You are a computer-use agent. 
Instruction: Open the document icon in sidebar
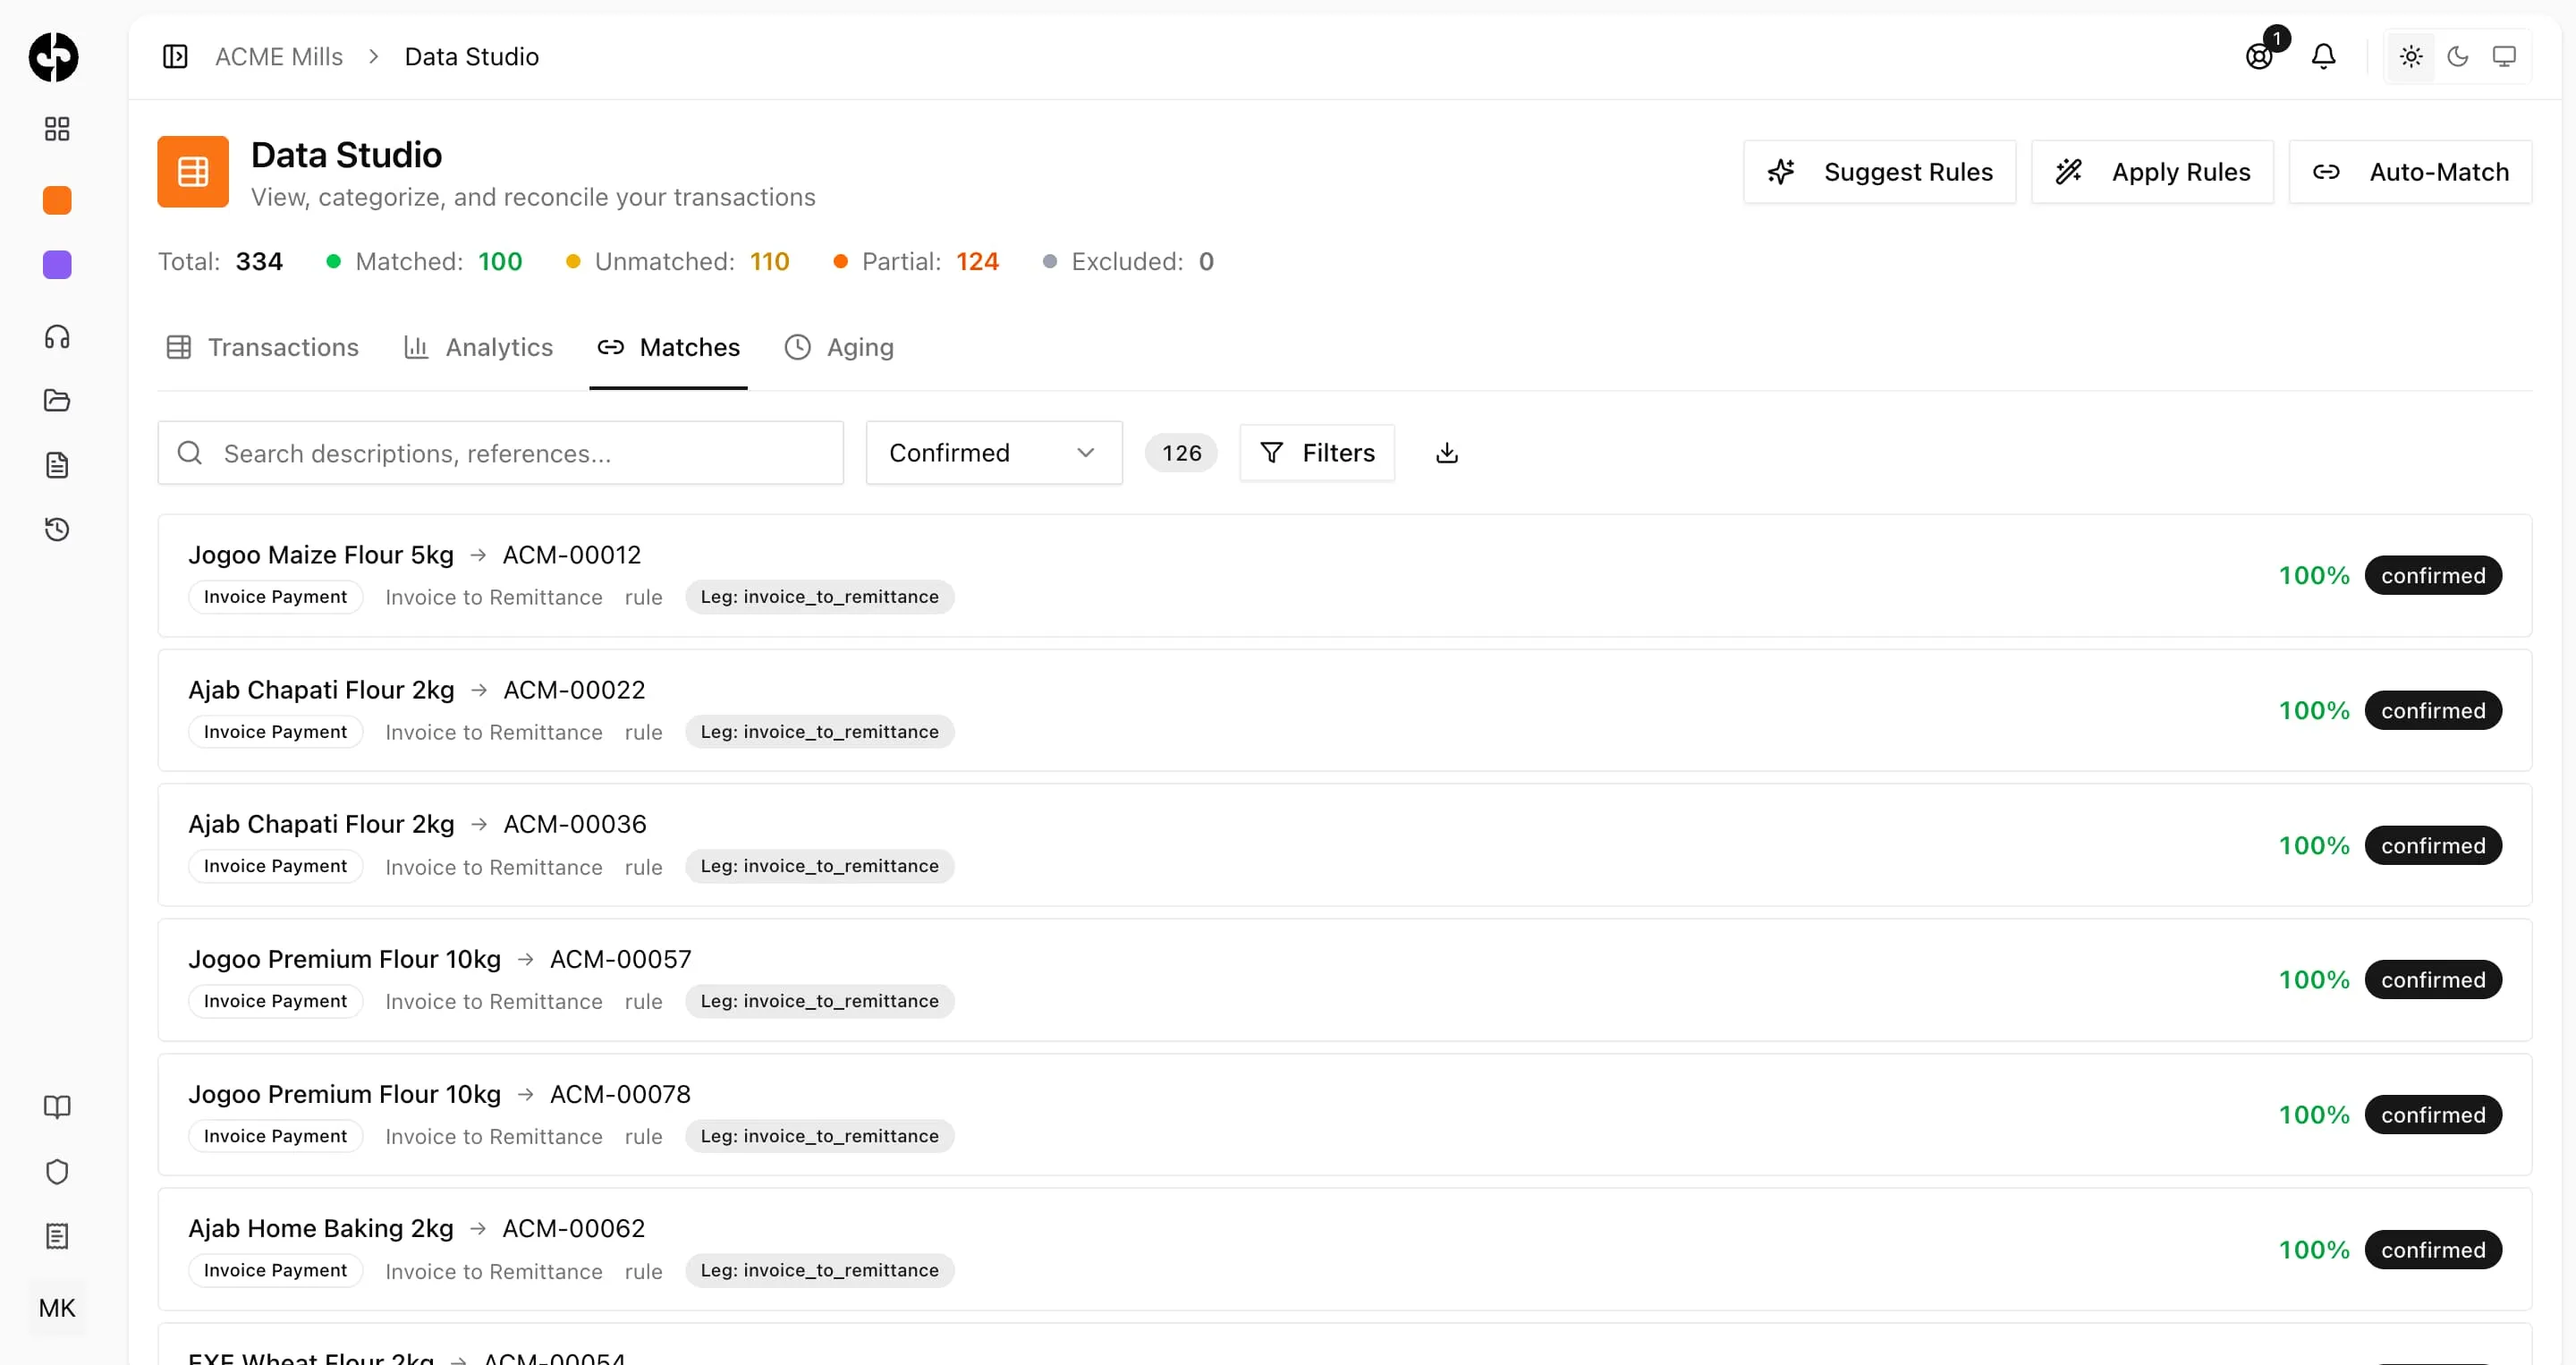[x=57, y=465]
